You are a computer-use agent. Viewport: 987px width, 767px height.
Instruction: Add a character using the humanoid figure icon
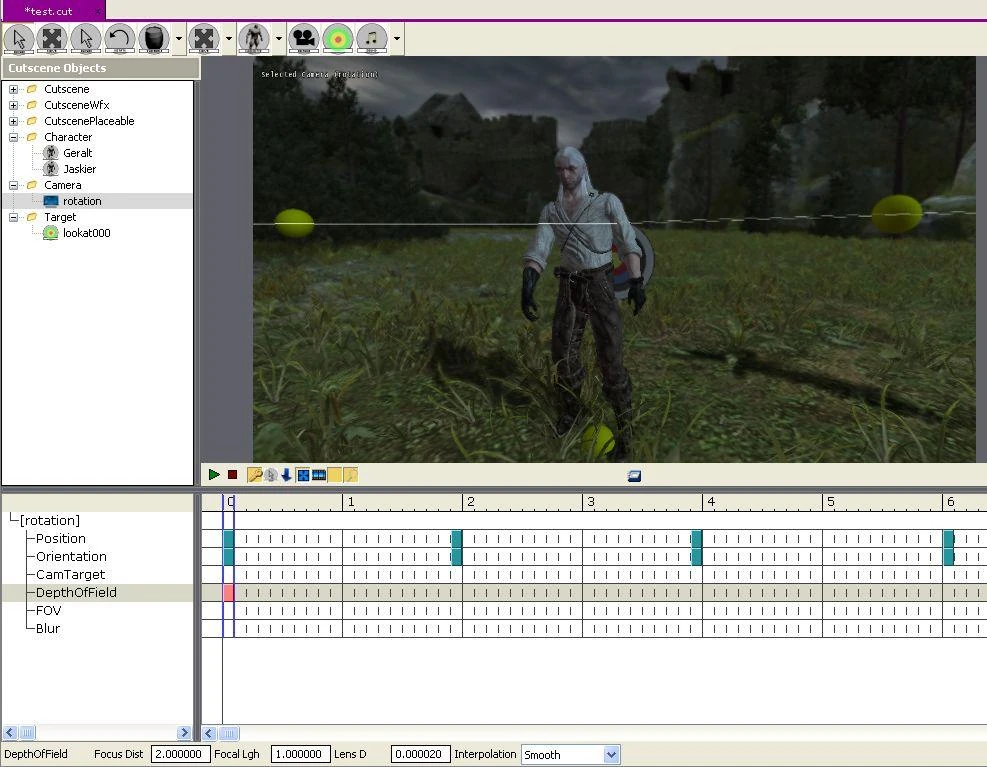pos(254,38)
